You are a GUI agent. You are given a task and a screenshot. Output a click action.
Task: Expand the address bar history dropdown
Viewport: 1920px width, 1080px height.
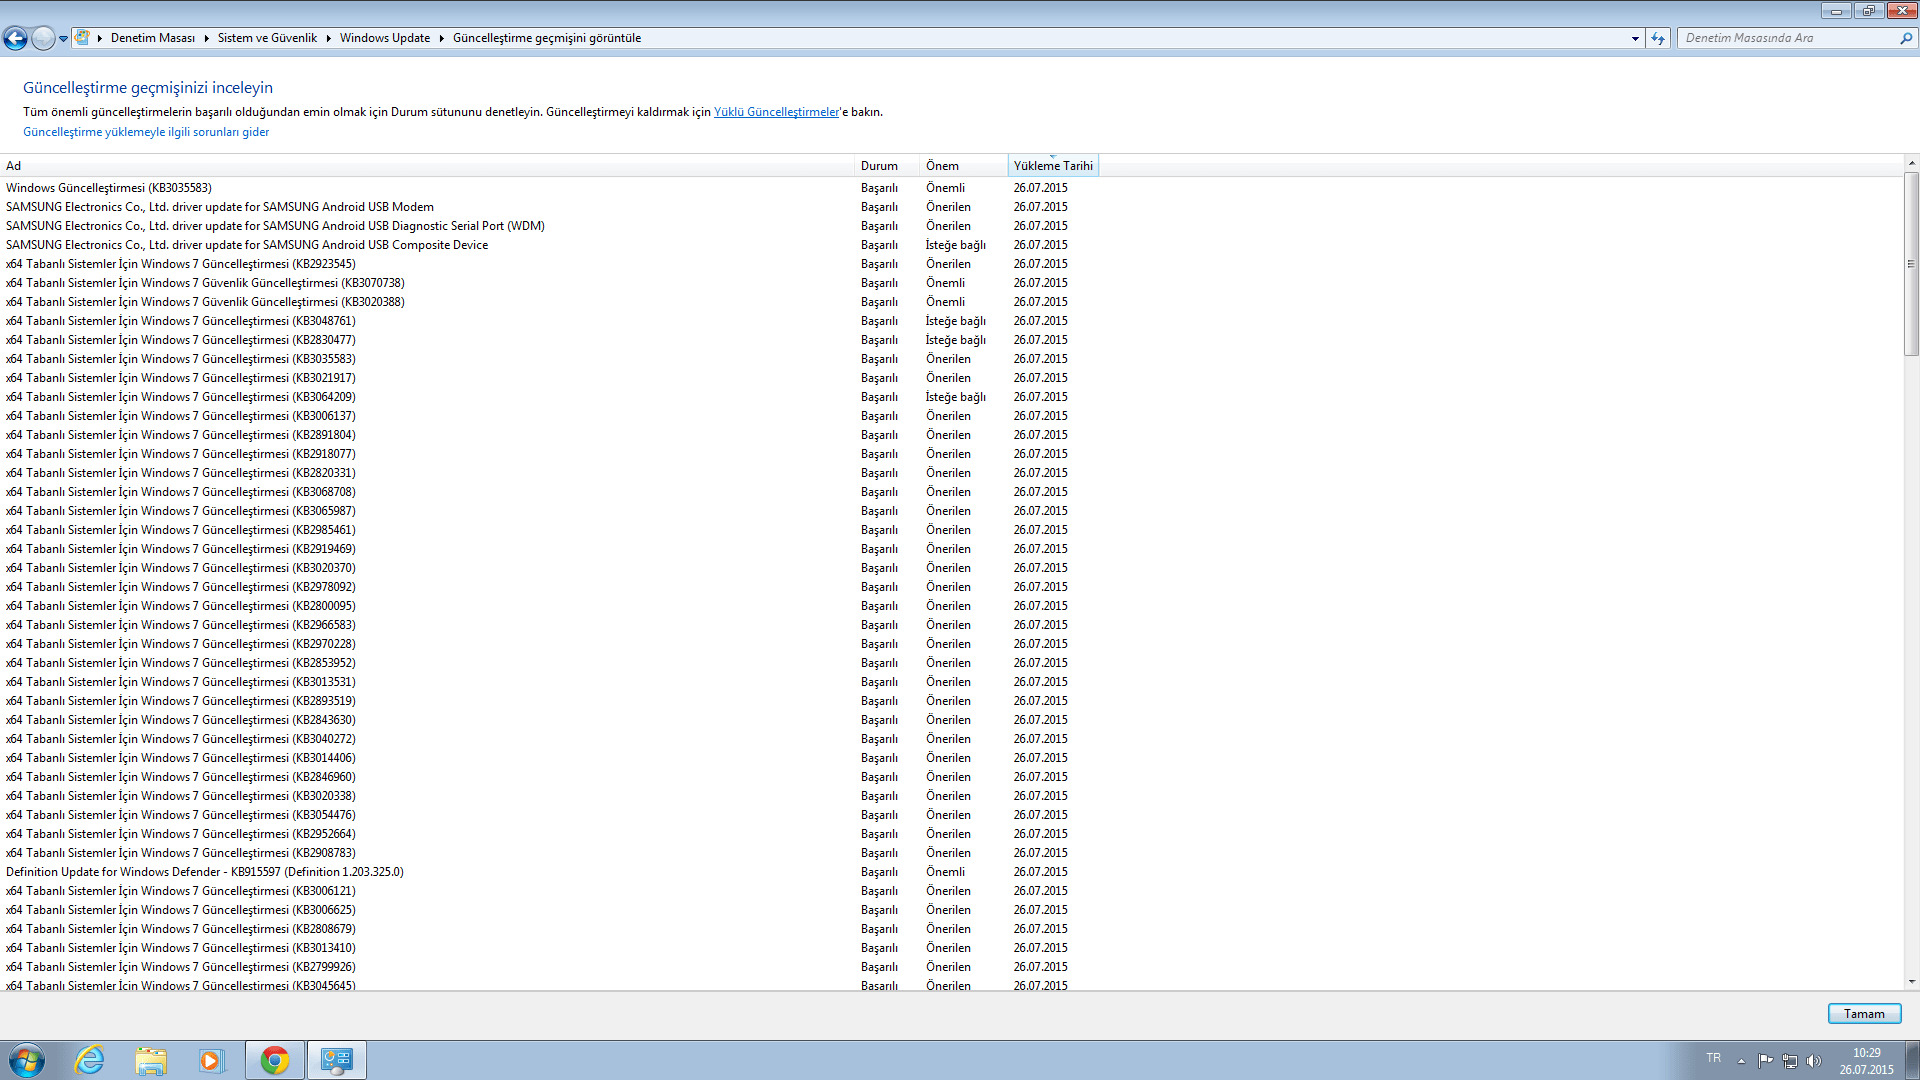[x=1635, y=38]
